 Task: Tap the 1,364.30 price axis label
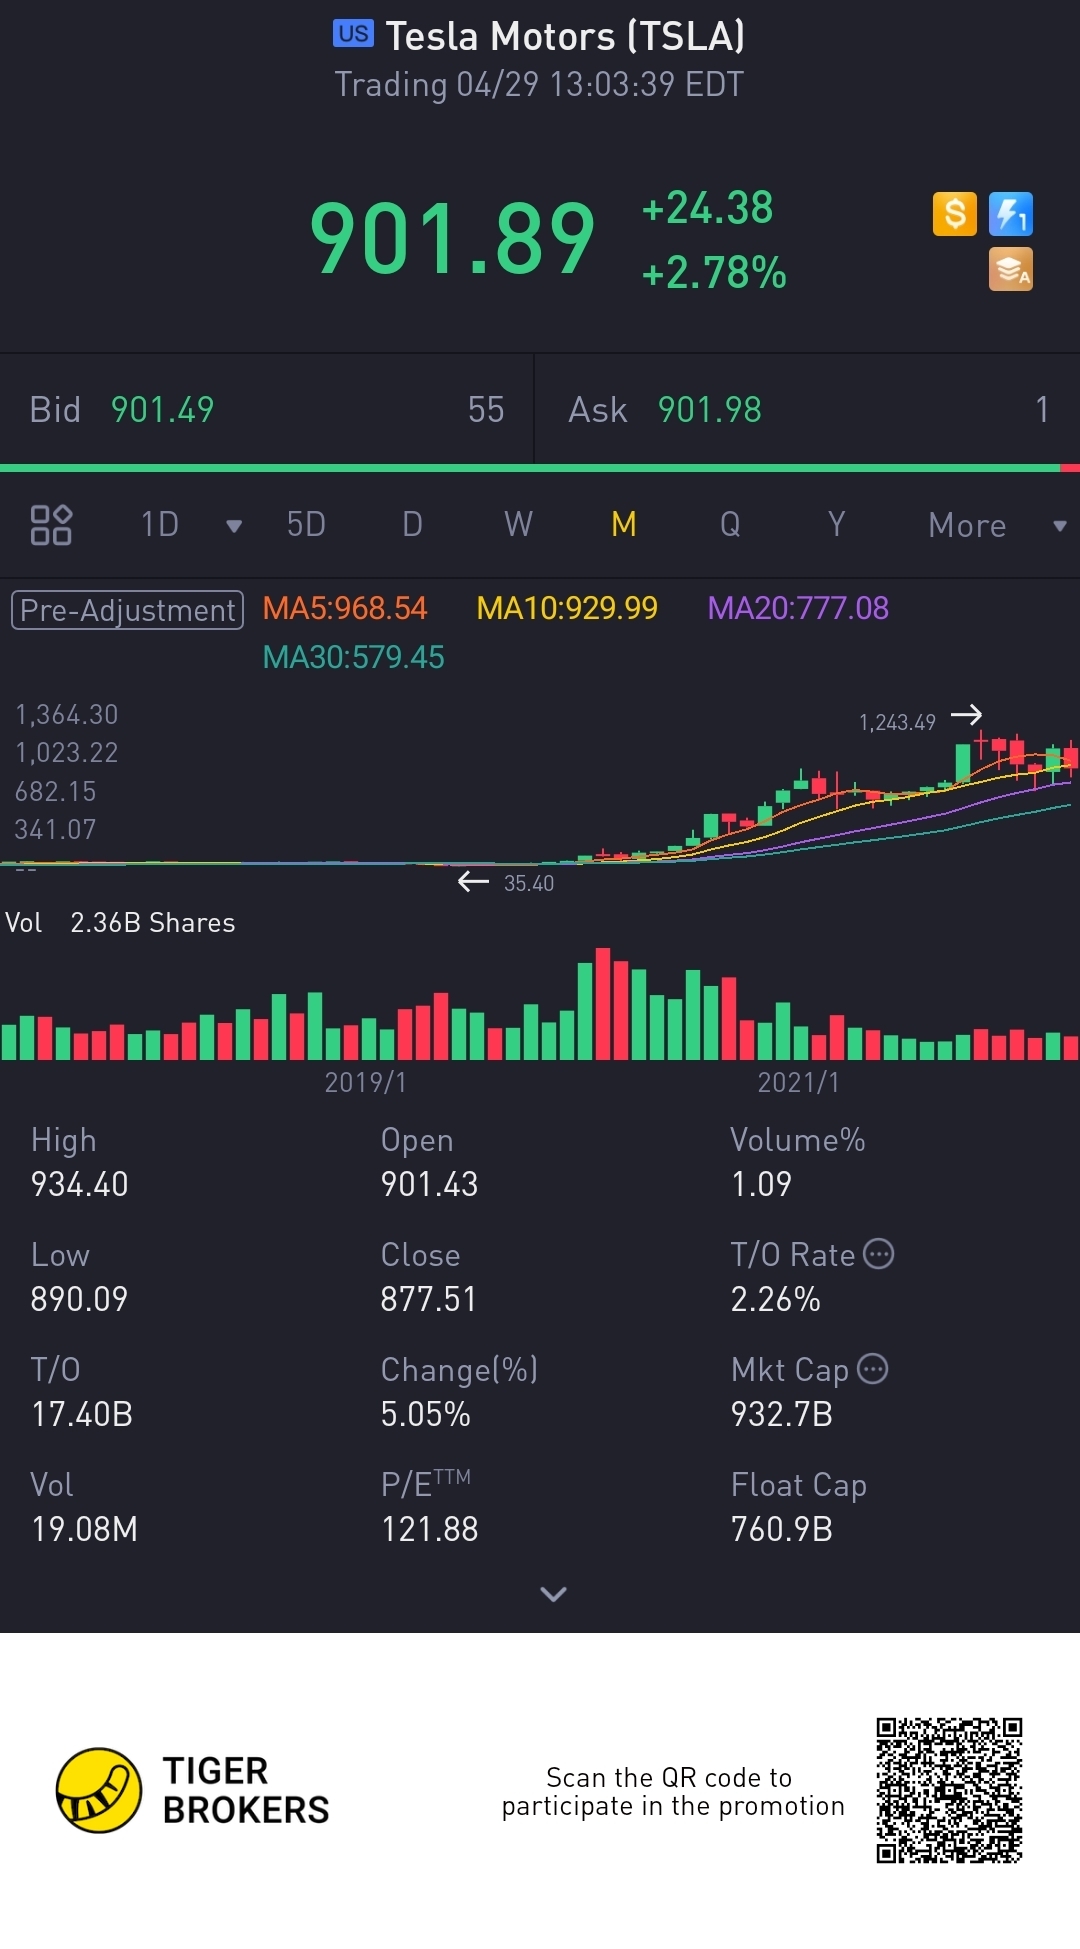click(66, 714)
